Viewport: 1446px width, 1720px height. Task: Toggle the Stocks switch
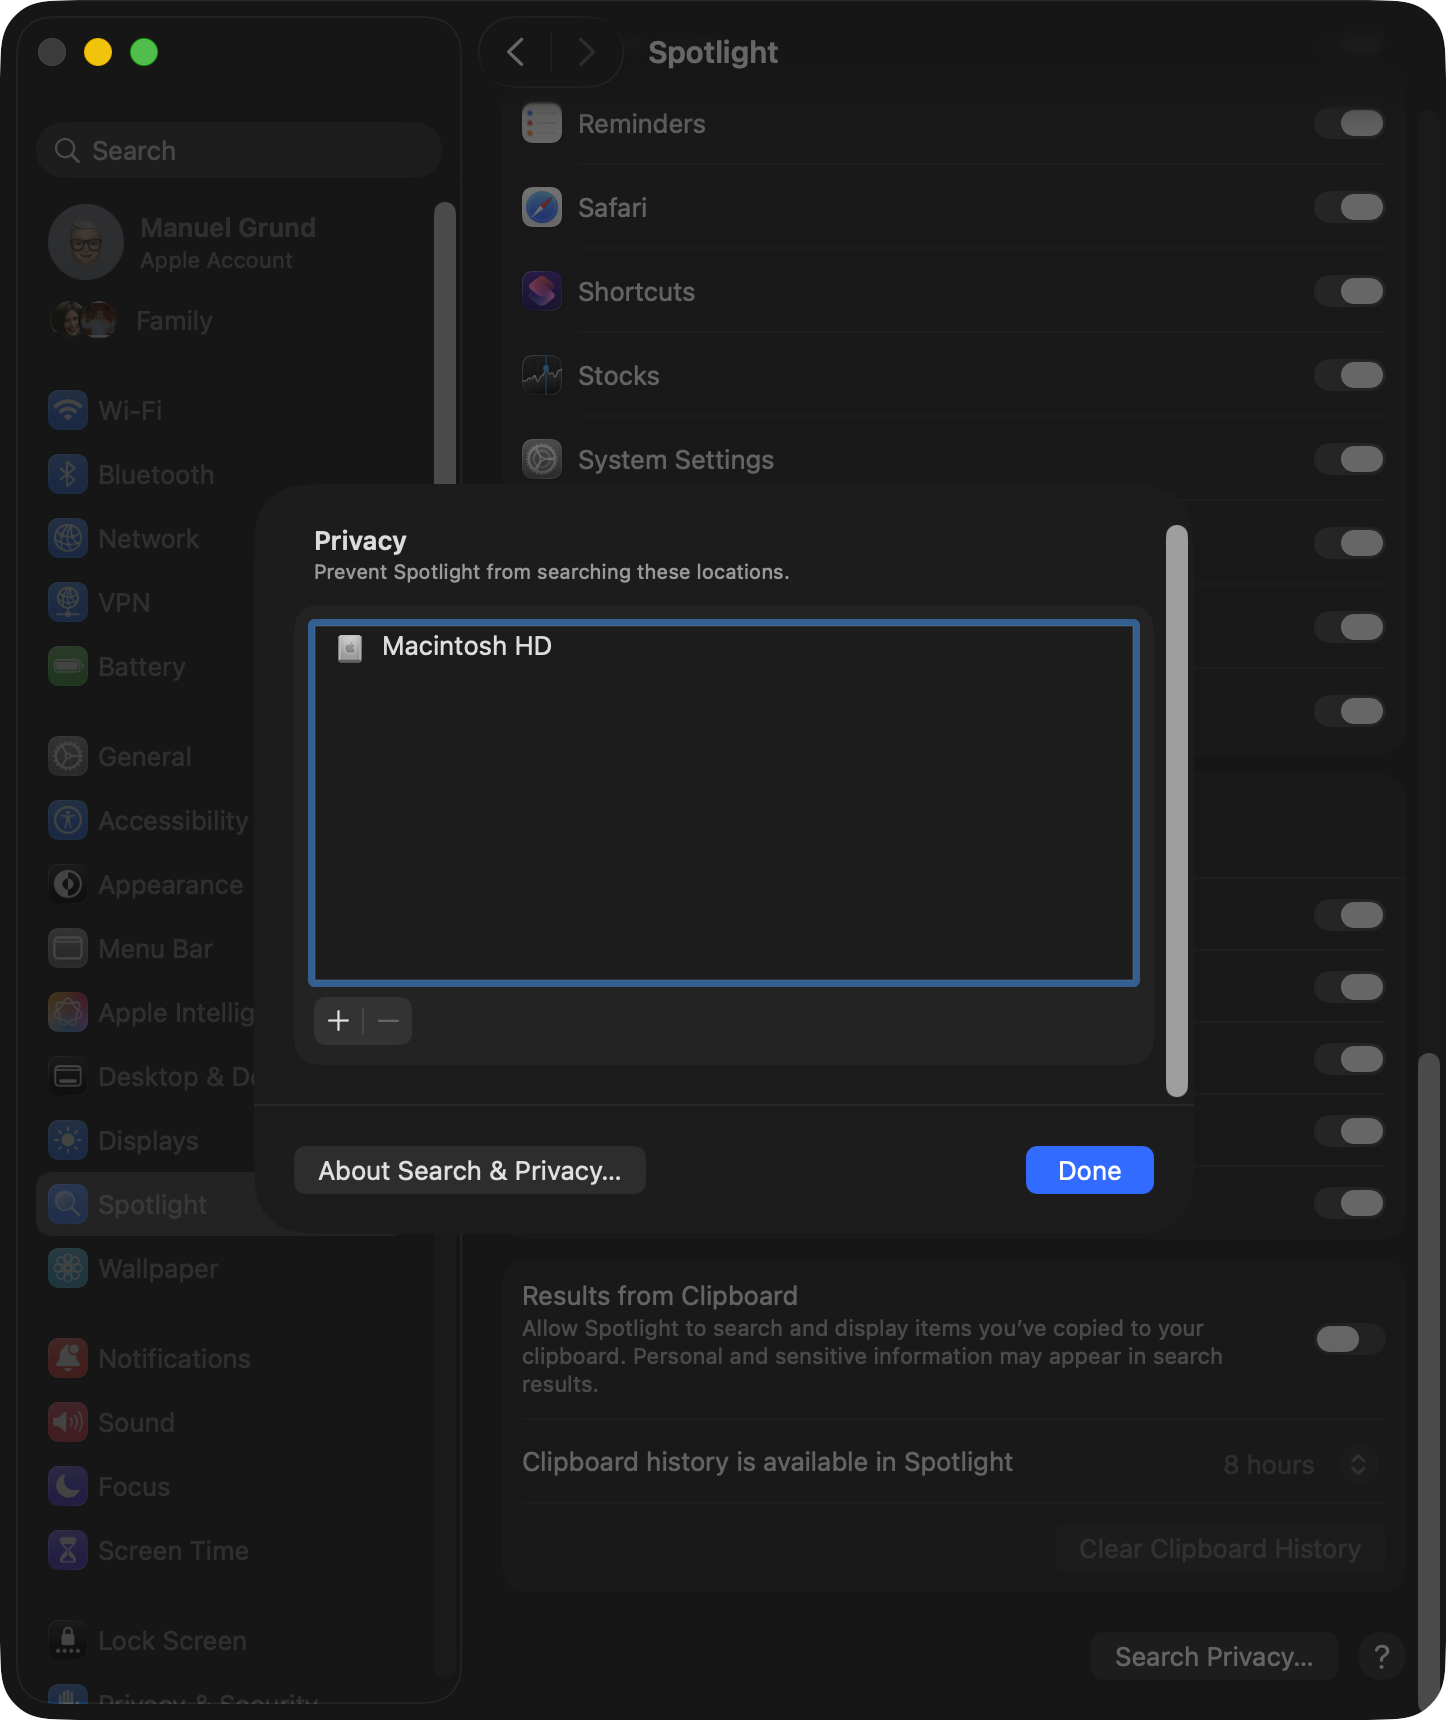[x=1350, y=375]
